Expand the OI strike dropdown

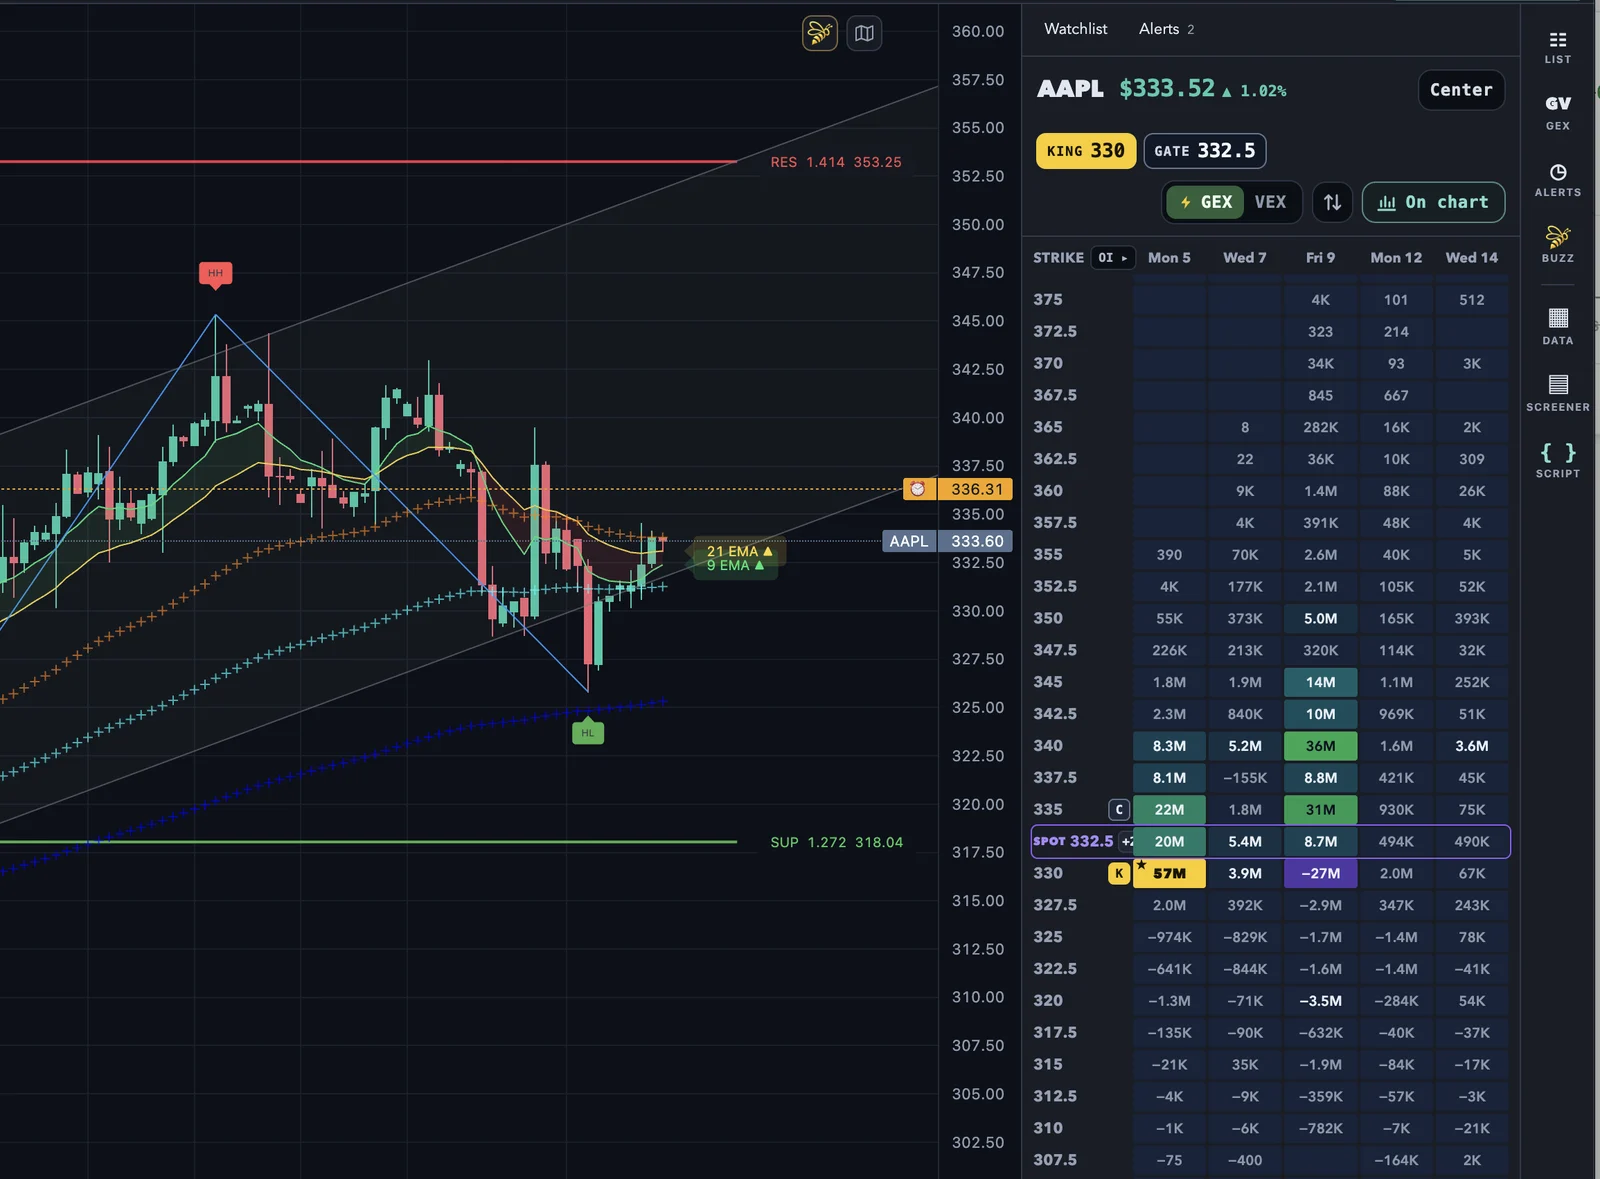point(1112,258)
